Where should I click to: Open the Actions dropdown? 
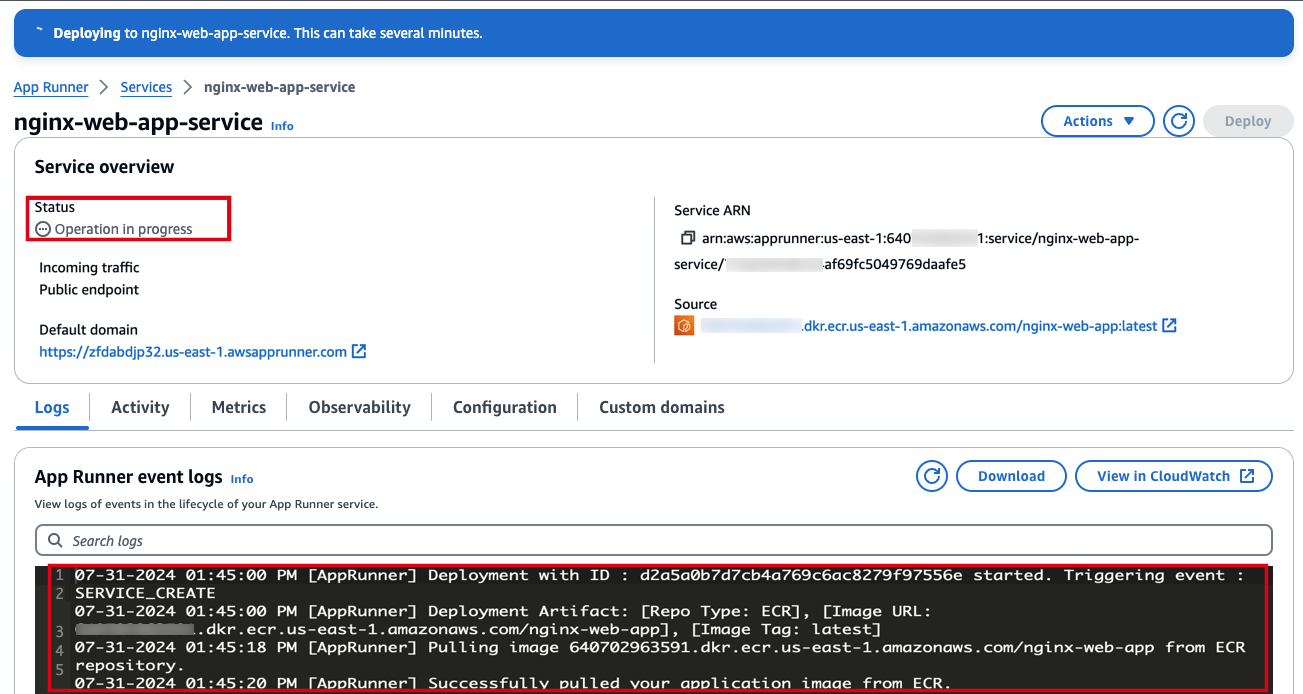pos(1097,120)
